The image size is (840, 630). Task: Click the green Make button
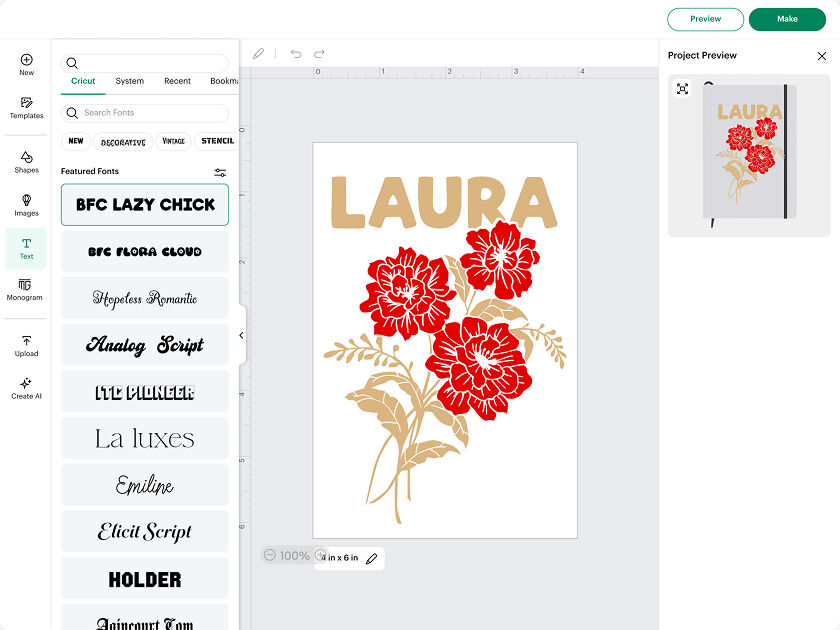click(787, 19)
